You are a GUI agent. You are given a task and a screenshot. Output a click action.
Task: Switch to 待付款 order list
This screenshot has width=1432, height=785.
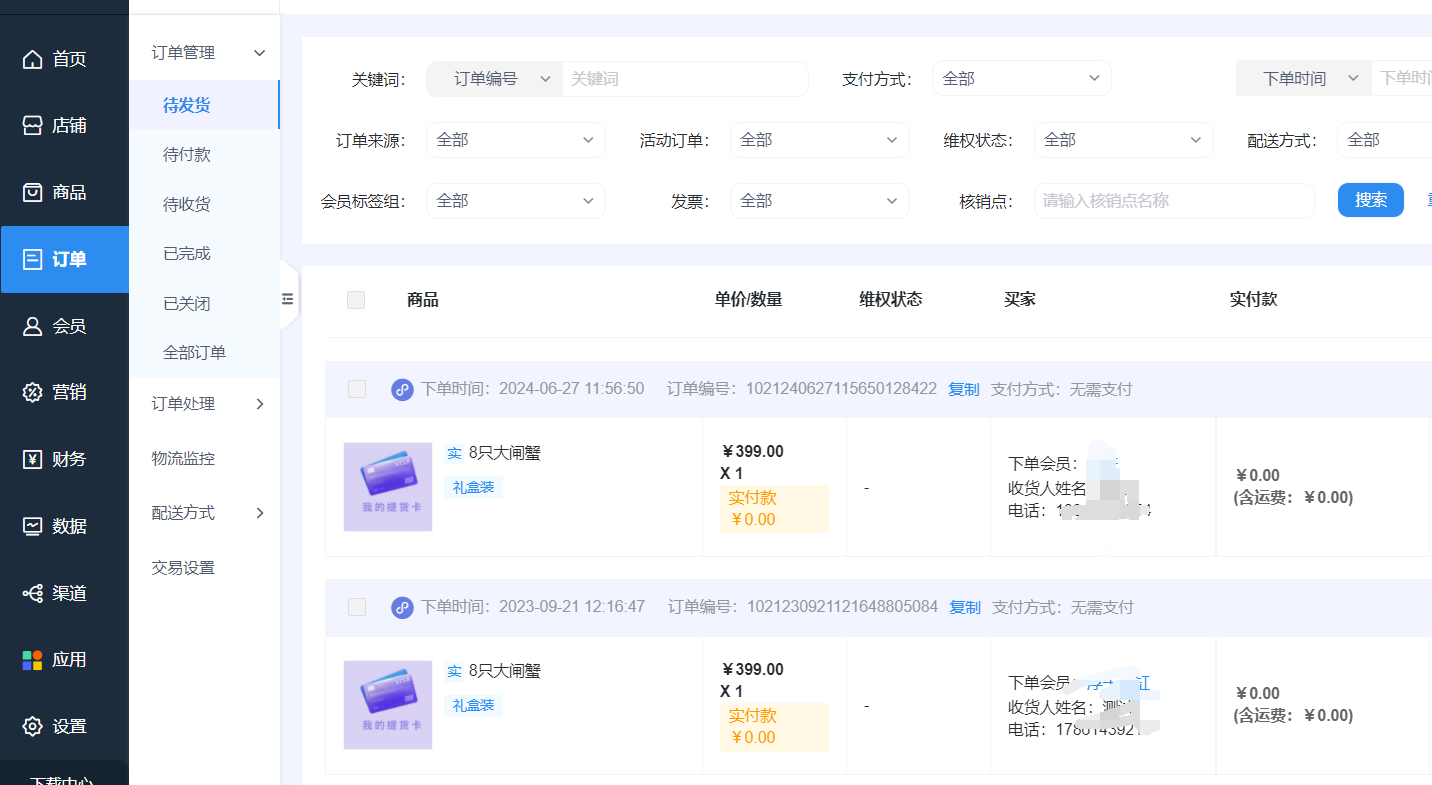coord(187,155)
